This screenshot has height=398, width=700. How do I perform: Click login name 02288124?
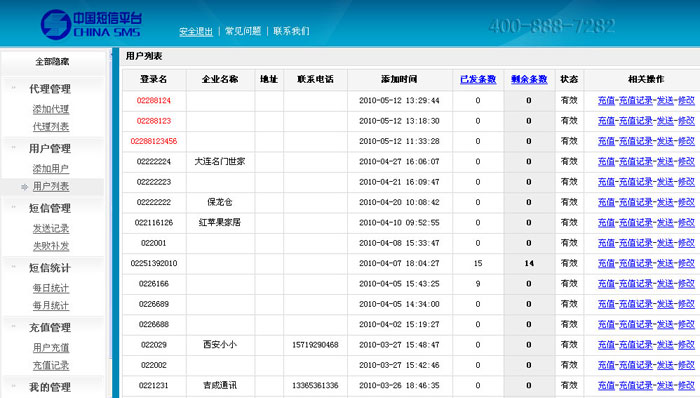[154, 100]
